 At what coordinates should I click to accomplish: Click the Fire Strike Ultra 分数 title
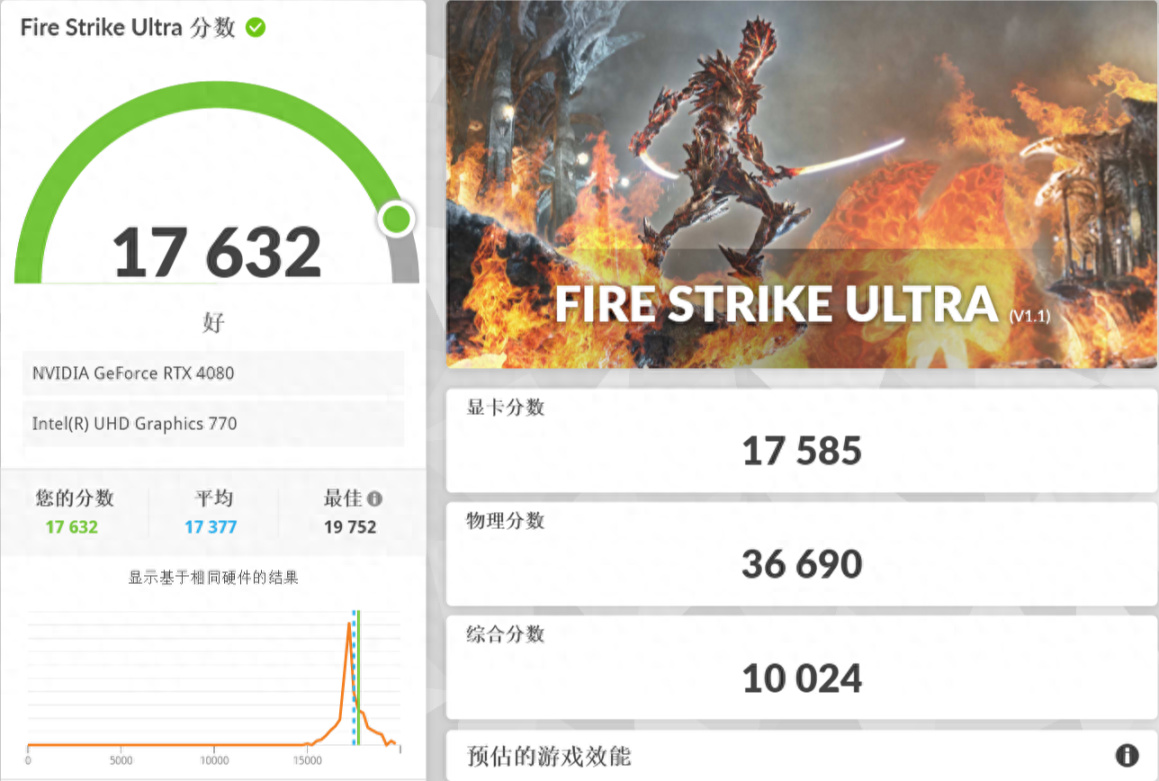[127, 27]
